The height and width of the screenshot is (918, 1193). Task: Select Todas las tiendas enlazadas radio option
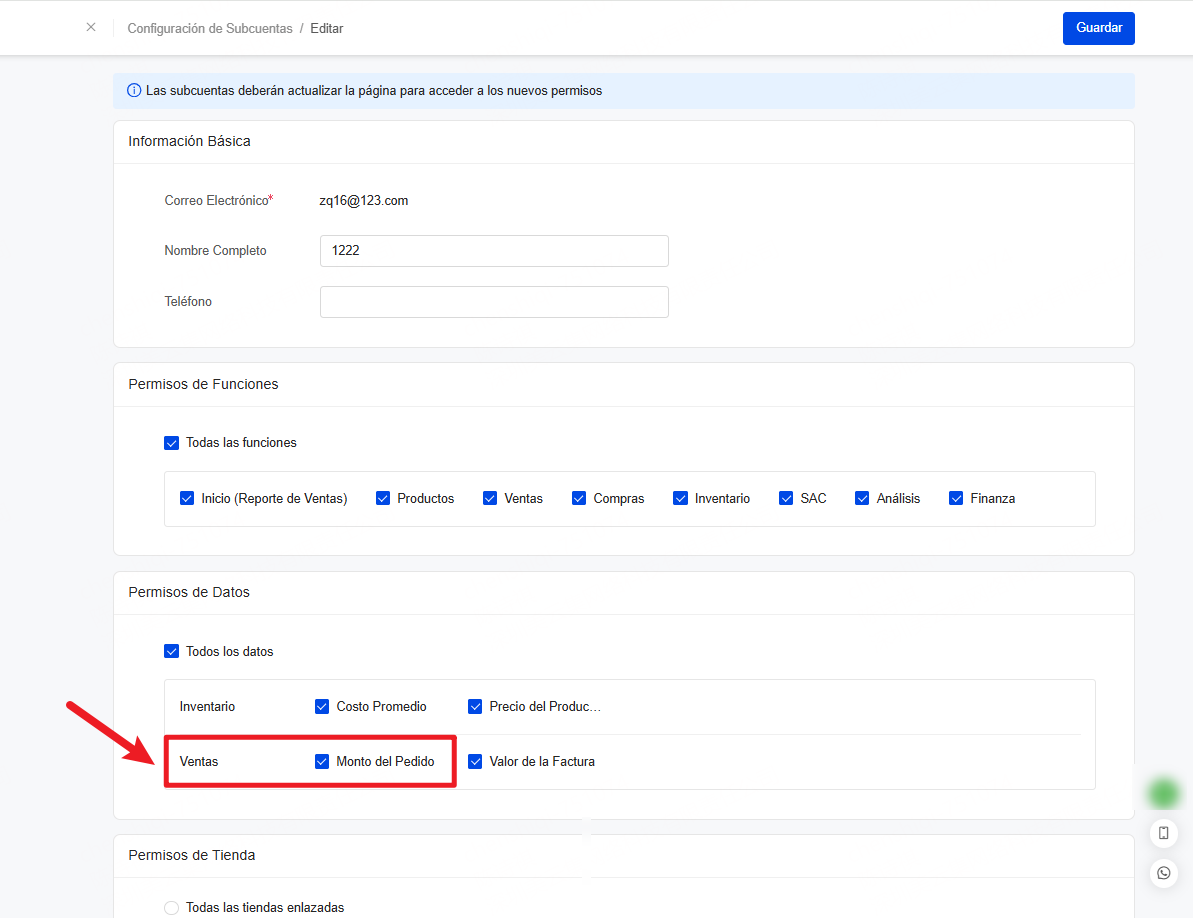pos(171,908)
